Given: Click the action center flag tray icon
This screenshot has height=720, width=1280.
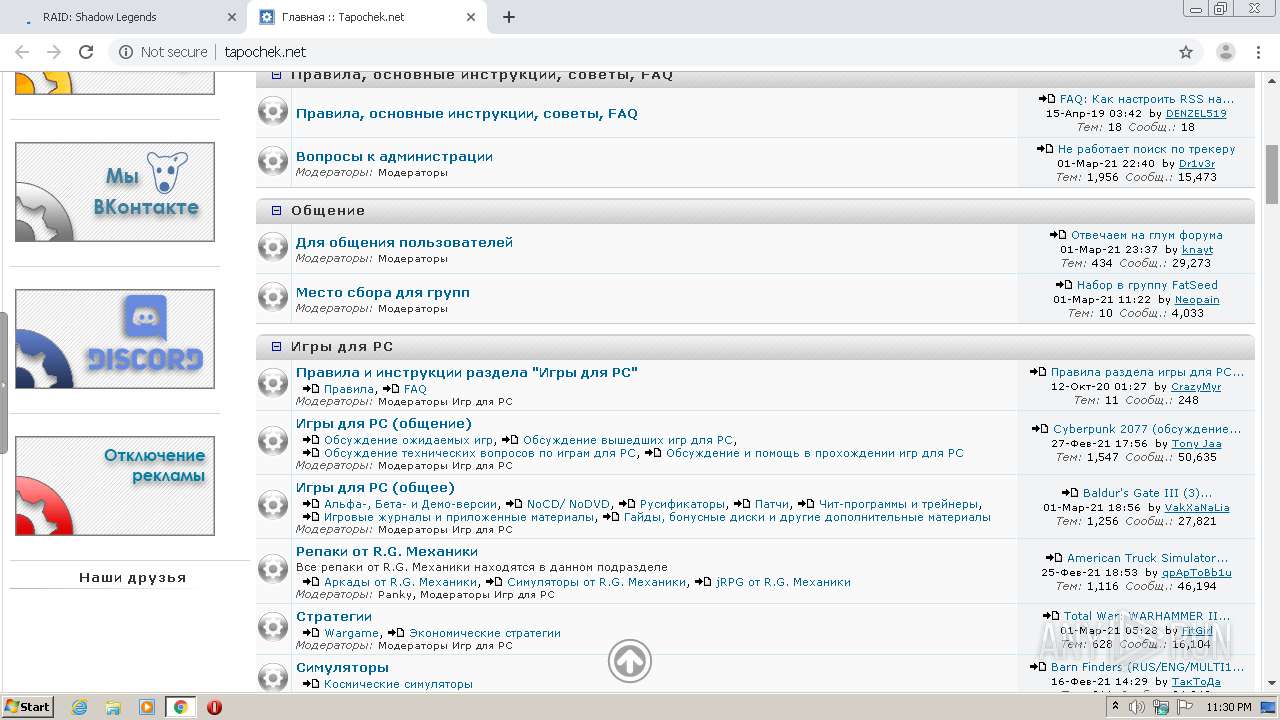Looking at the screenshot, I should 1184,707.
